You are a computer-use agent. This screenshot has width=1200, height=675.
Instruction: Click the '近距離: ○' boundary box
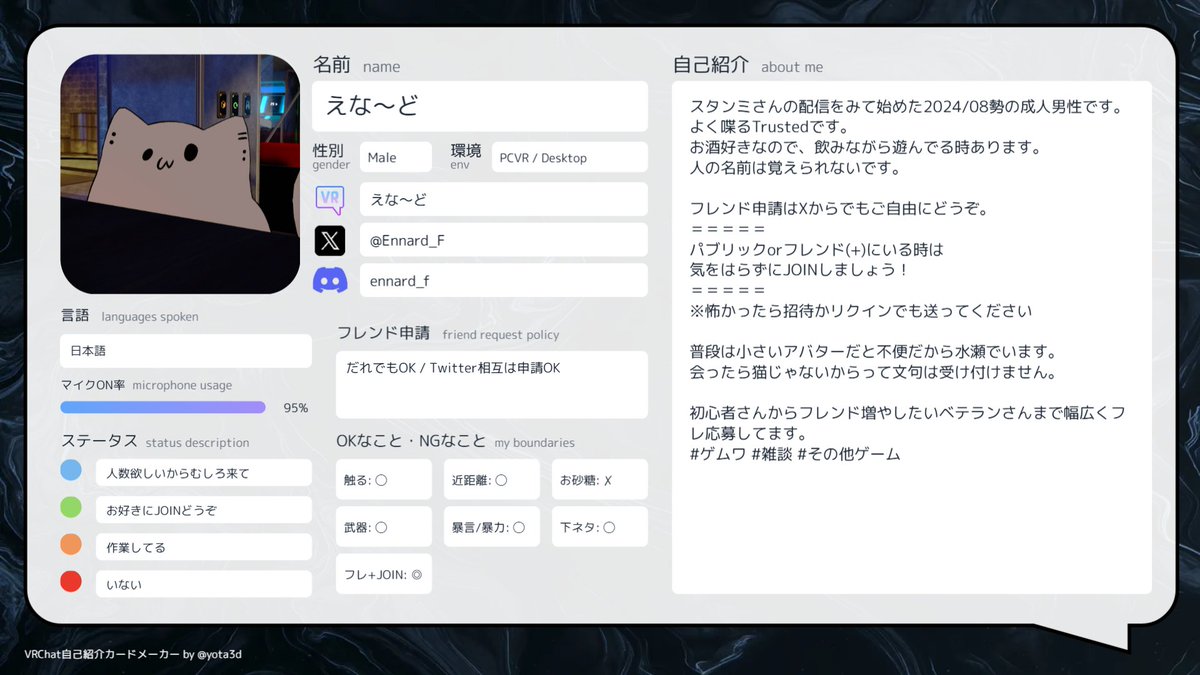coord(492,479)
